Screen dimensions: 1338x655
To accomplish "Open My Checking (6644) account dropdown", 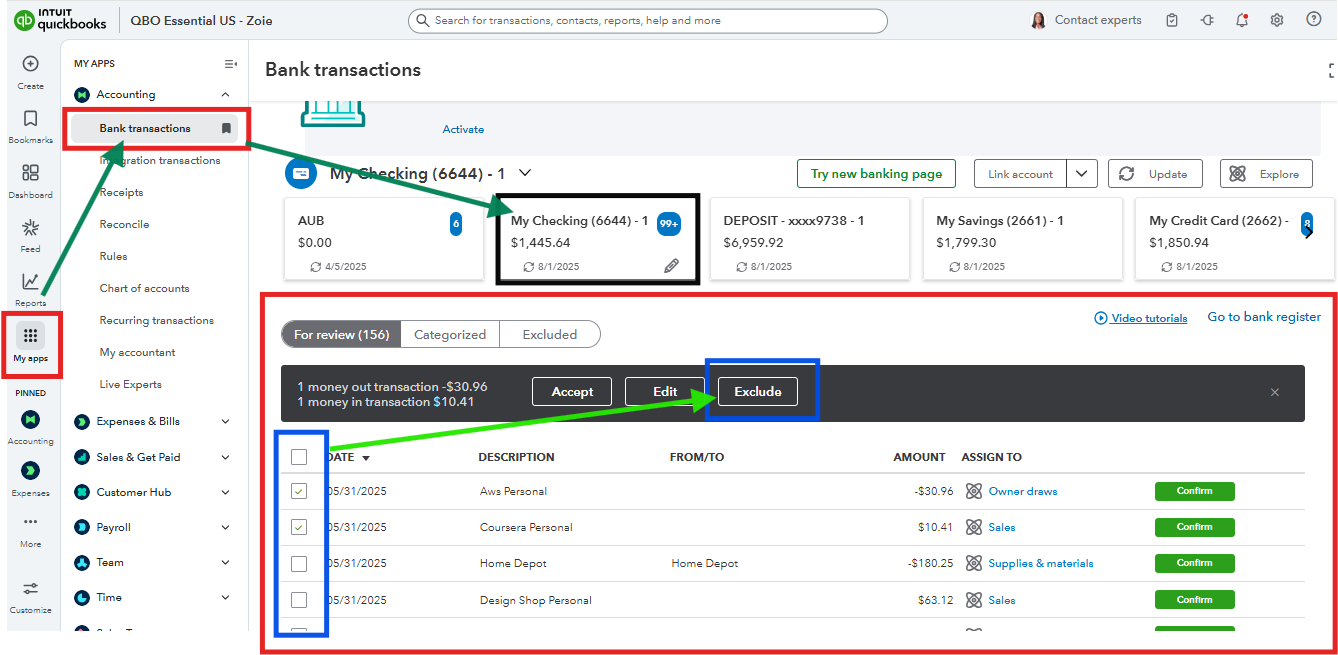I will (525, 173).
